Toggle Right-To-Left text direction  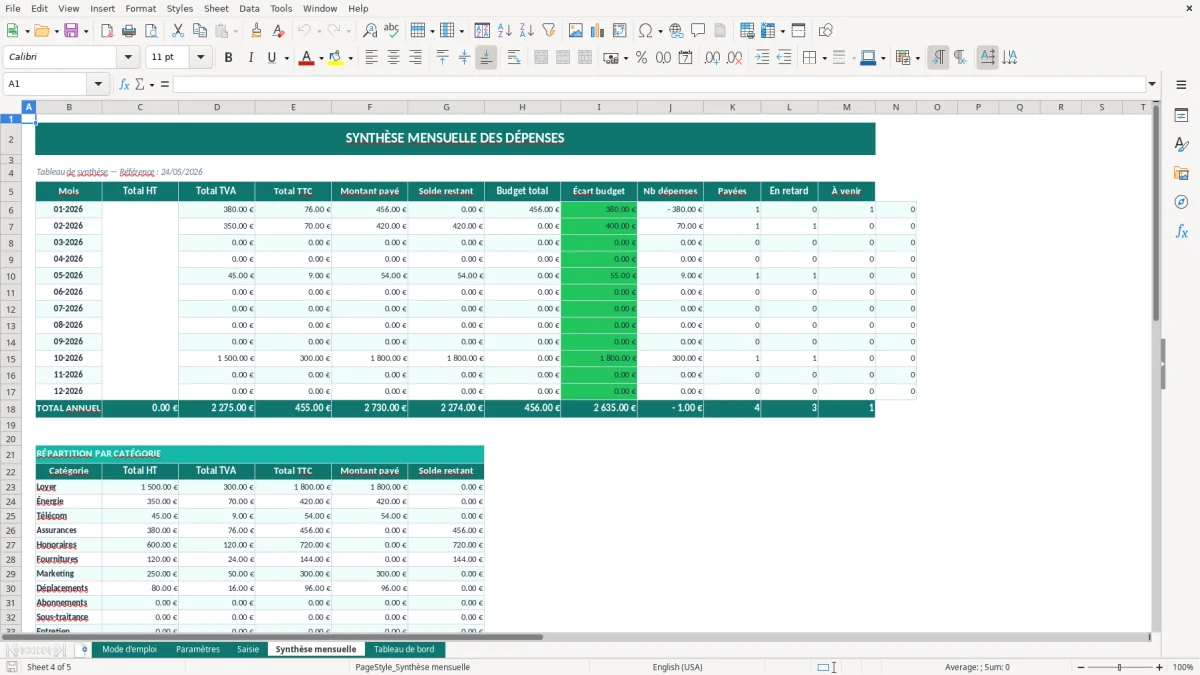tap(960, 58)
